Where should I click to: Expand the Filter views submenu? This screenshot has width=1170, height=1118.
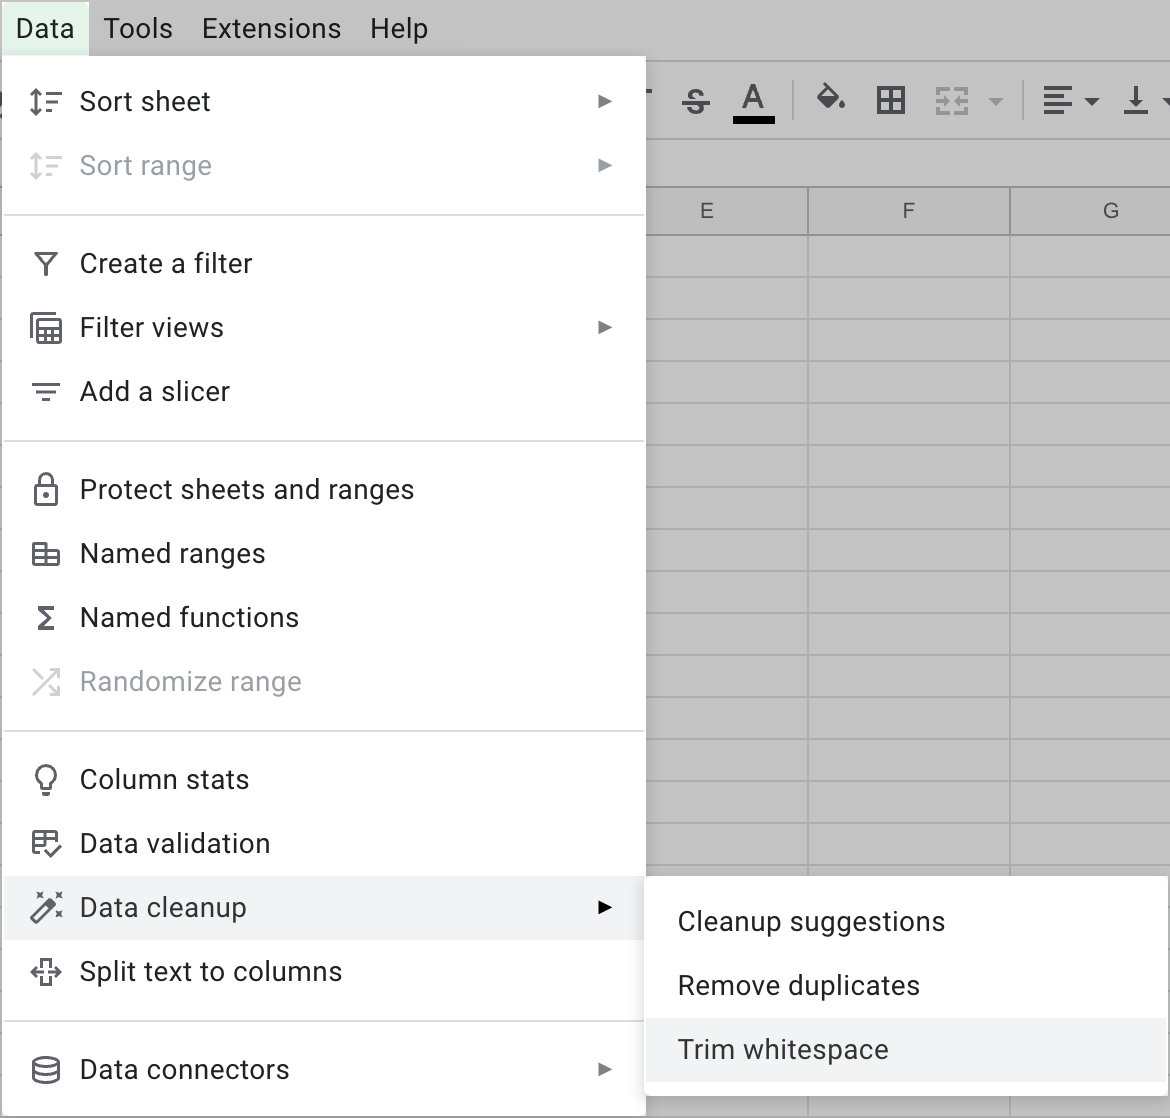point(604,327)
